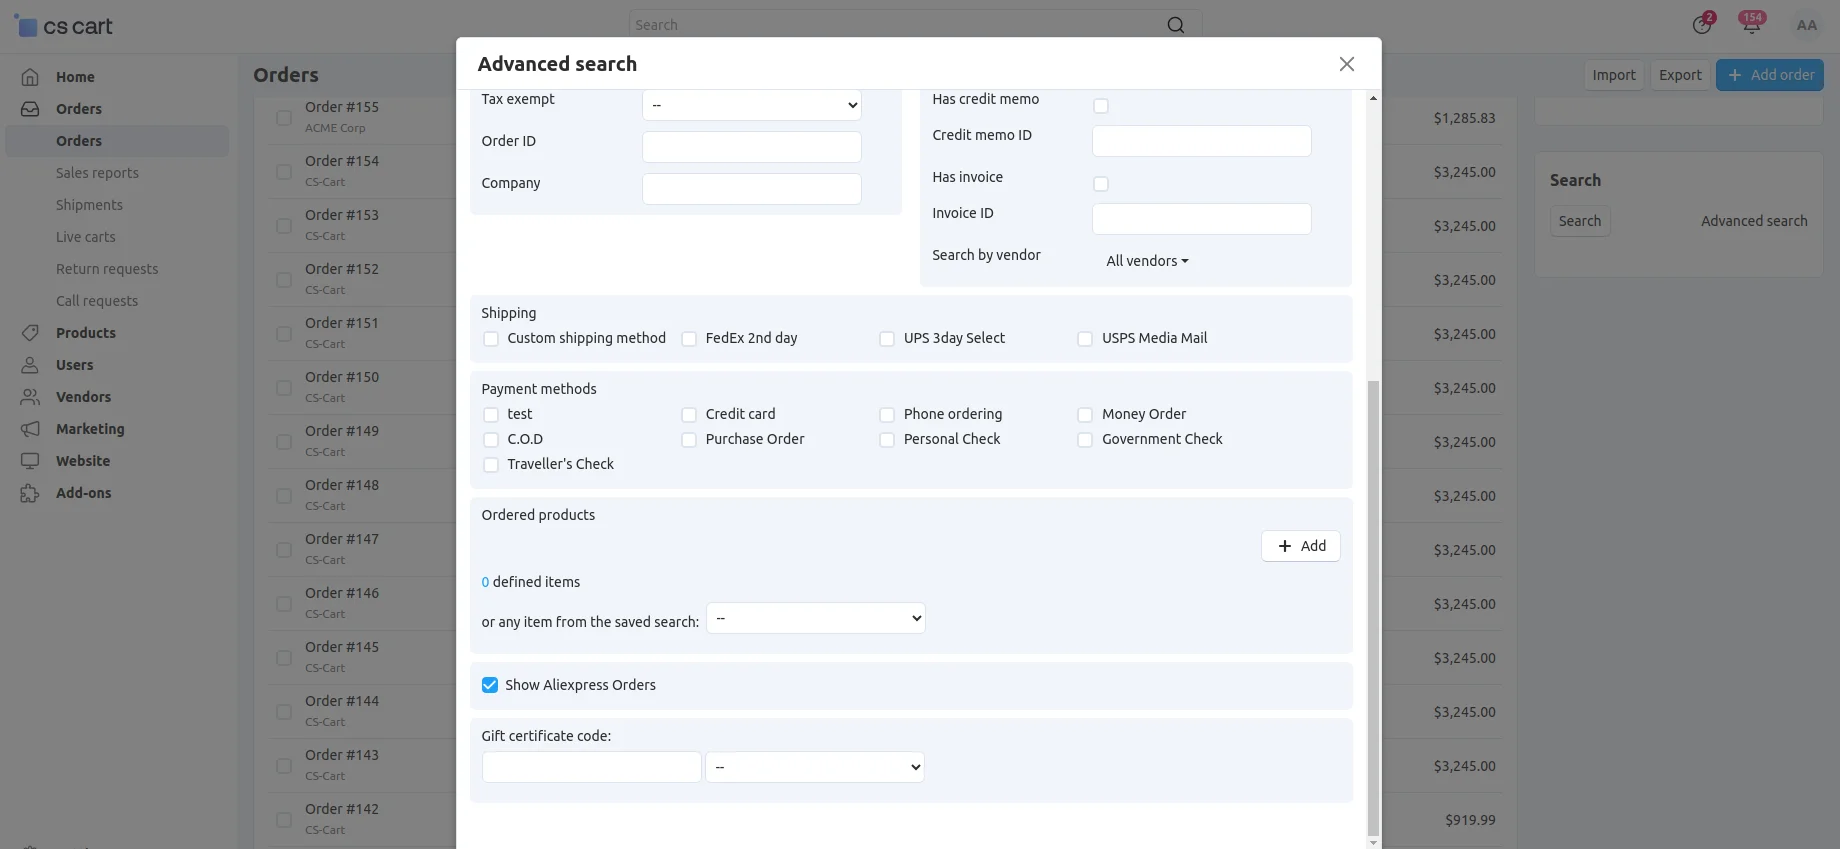Image resolution: width=1840 pixels, height=849 pixels.
Task: Tick the Credit card payment checkbox
Action: click(x=689, y=415)
